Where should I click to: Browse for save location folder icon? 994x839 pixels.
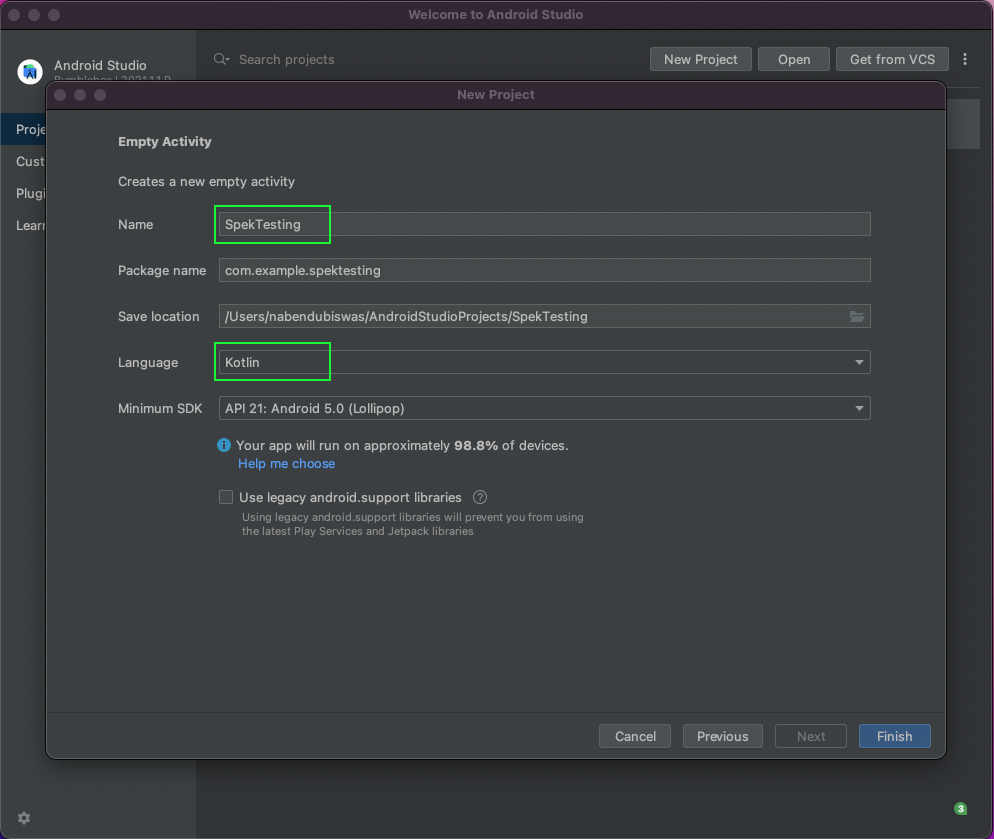click(856, 316)
